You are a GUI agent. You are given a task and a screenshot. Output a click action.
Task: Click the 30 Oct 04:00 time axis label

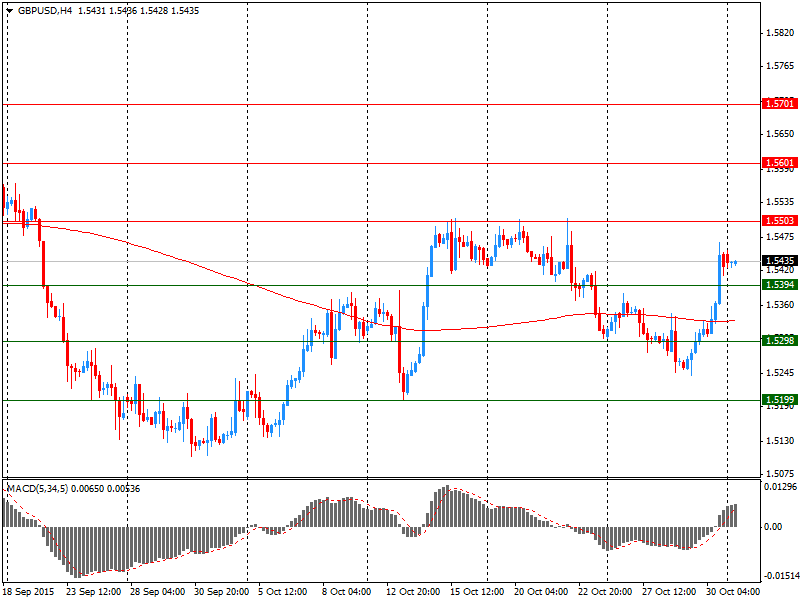(733, 592)
